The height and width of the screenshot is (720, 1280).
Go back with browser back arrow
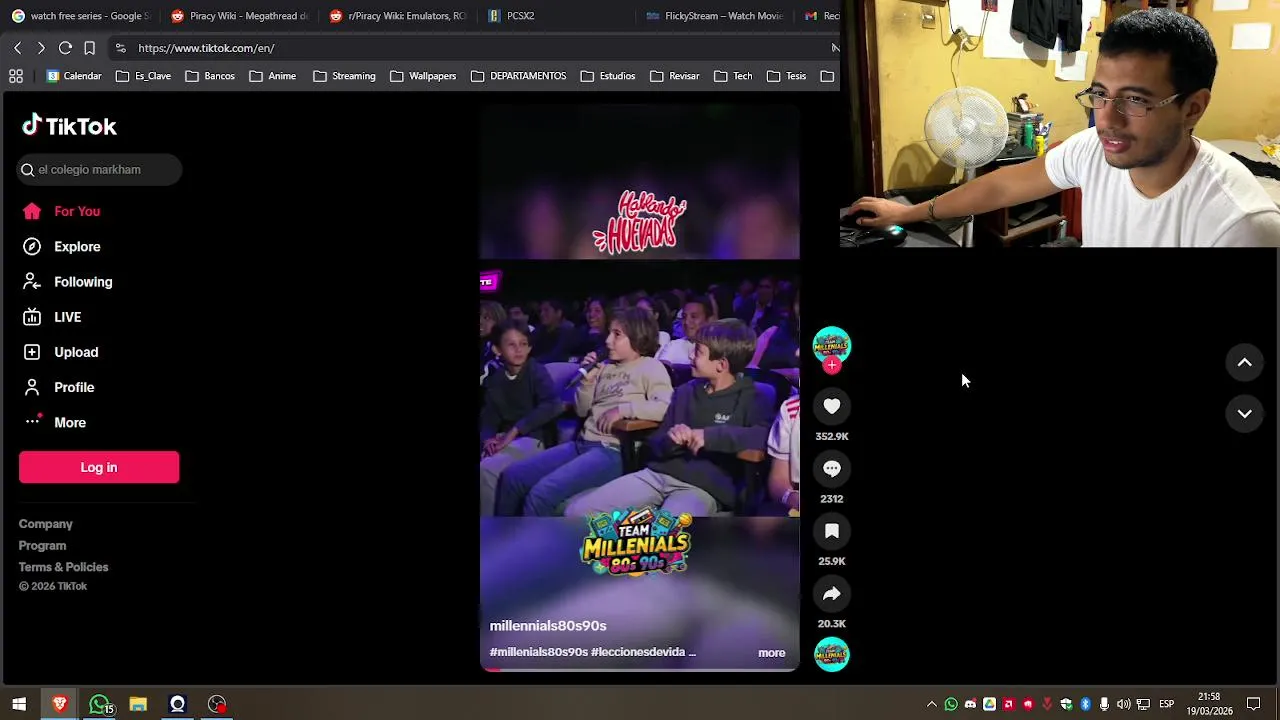pyautogui.click(x=17, y=48)
